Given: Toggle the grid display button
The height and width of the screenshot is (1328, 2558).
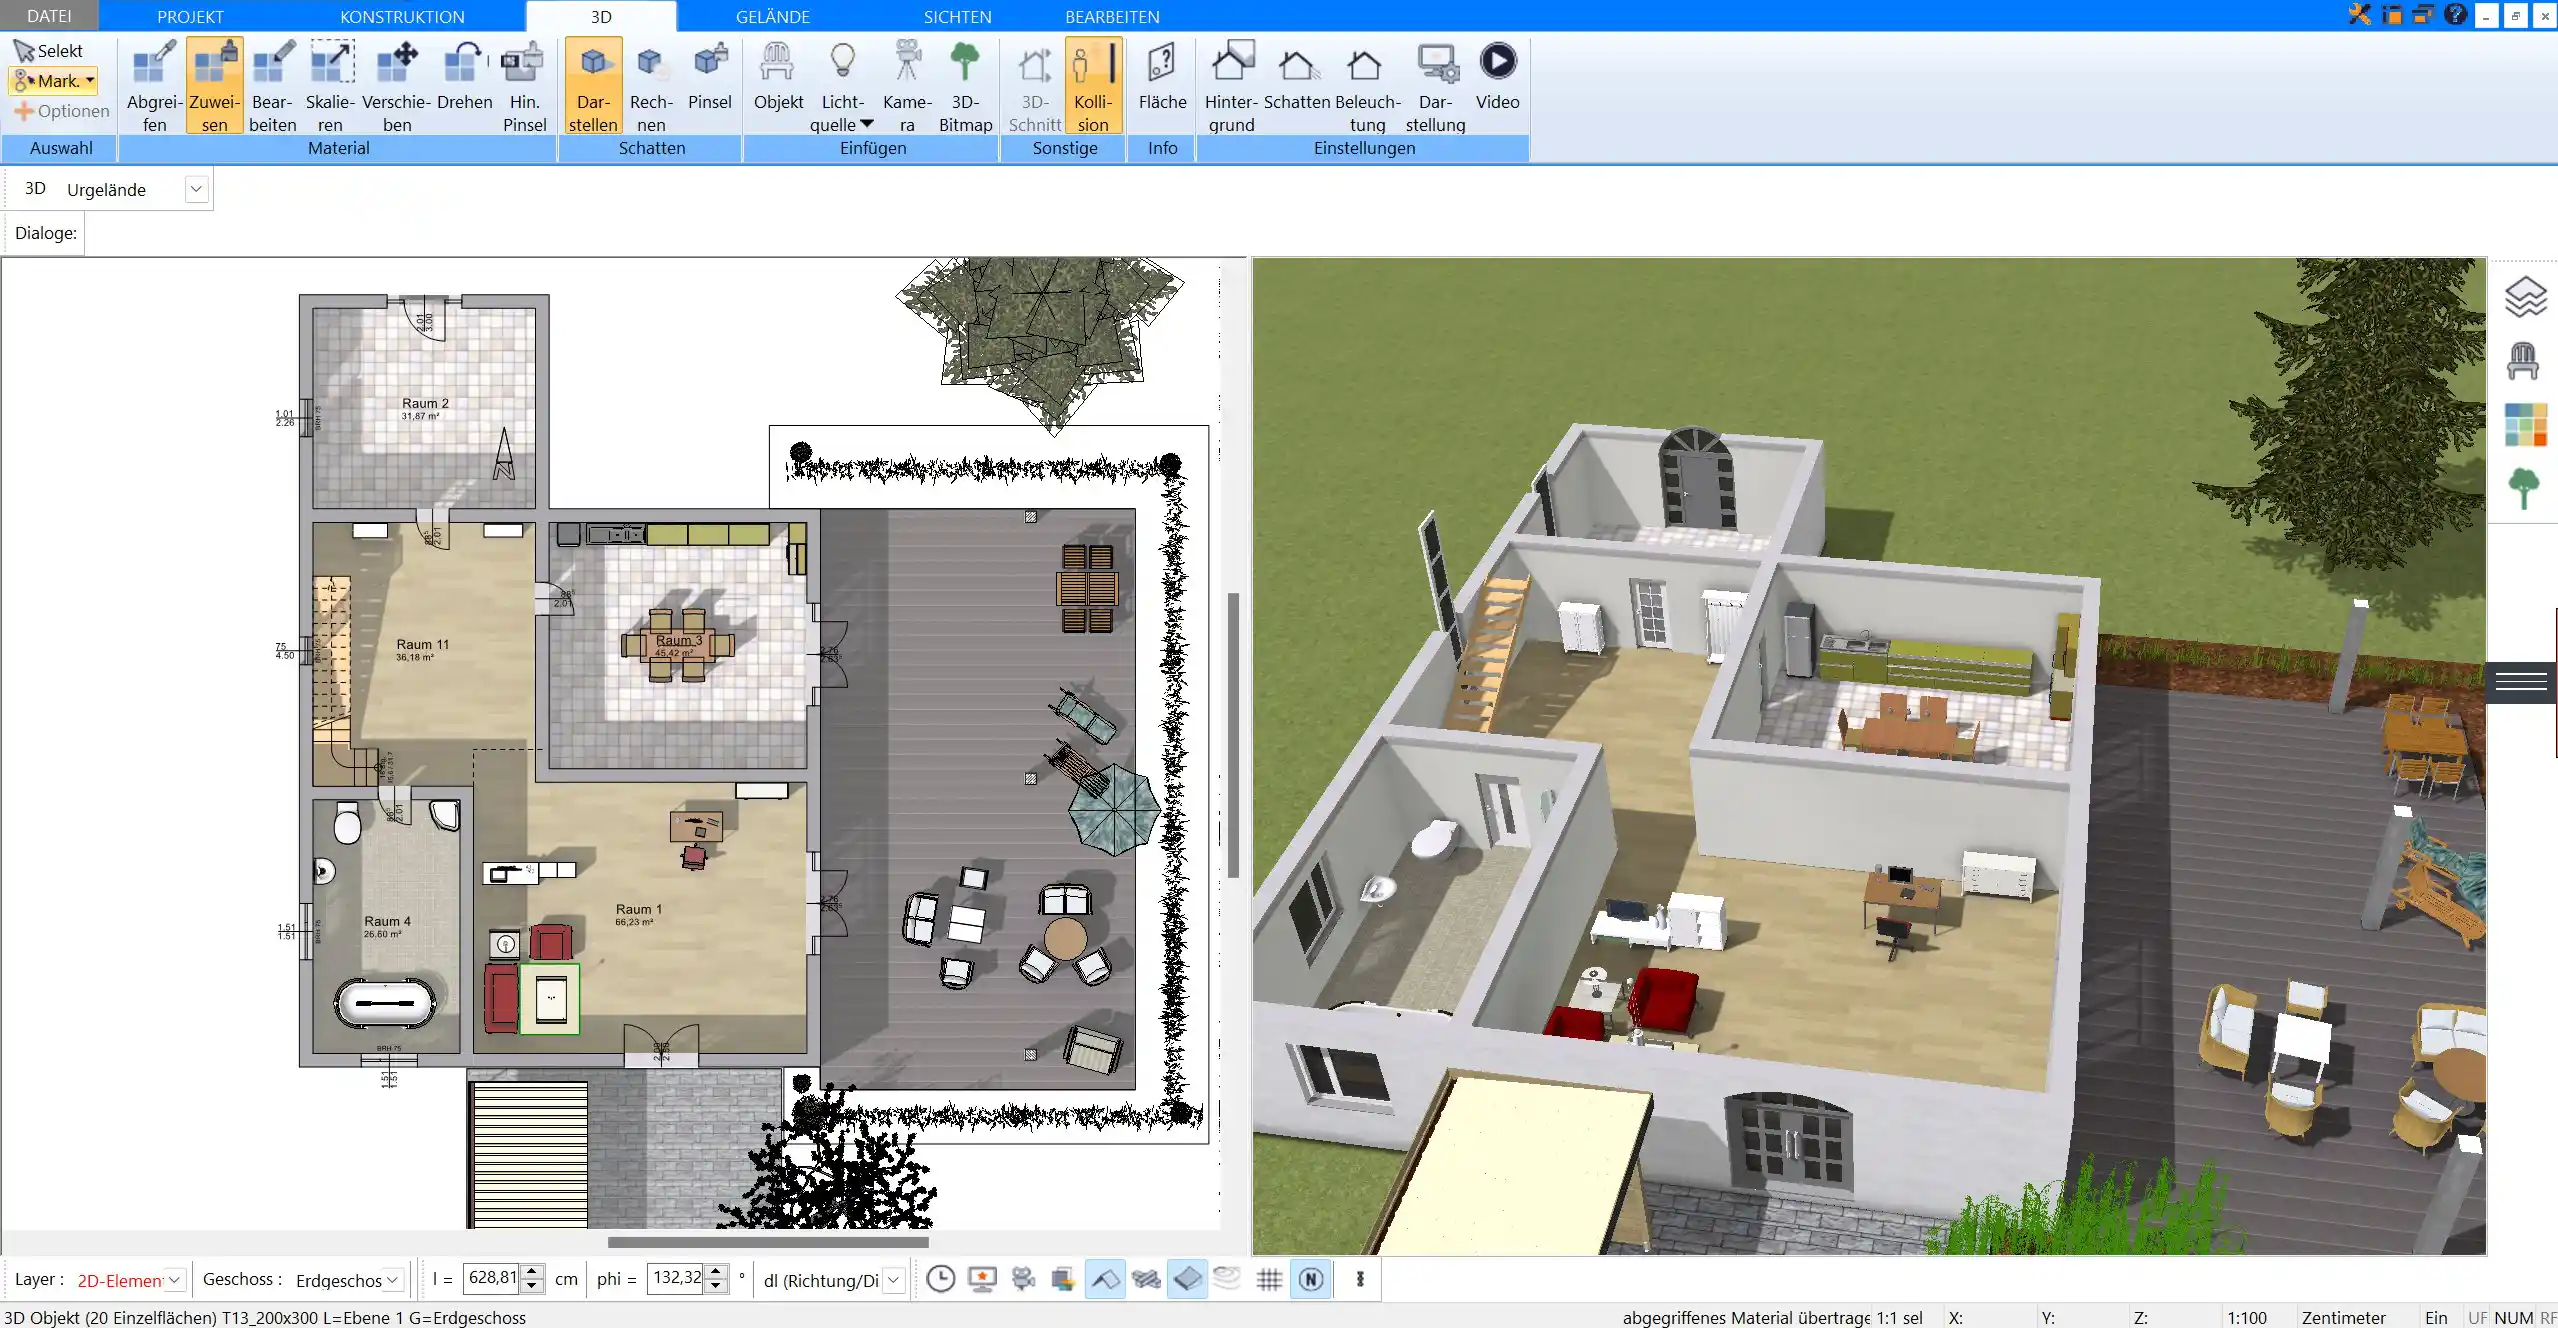Looking at the screenshot, I should (1269, 1279).
